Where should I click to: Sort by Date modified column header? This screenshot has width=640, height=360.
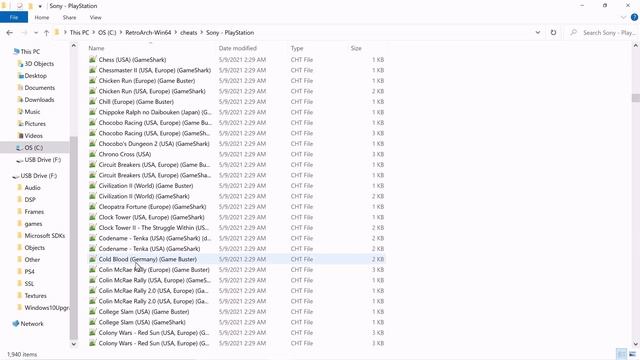coord(238,48)
